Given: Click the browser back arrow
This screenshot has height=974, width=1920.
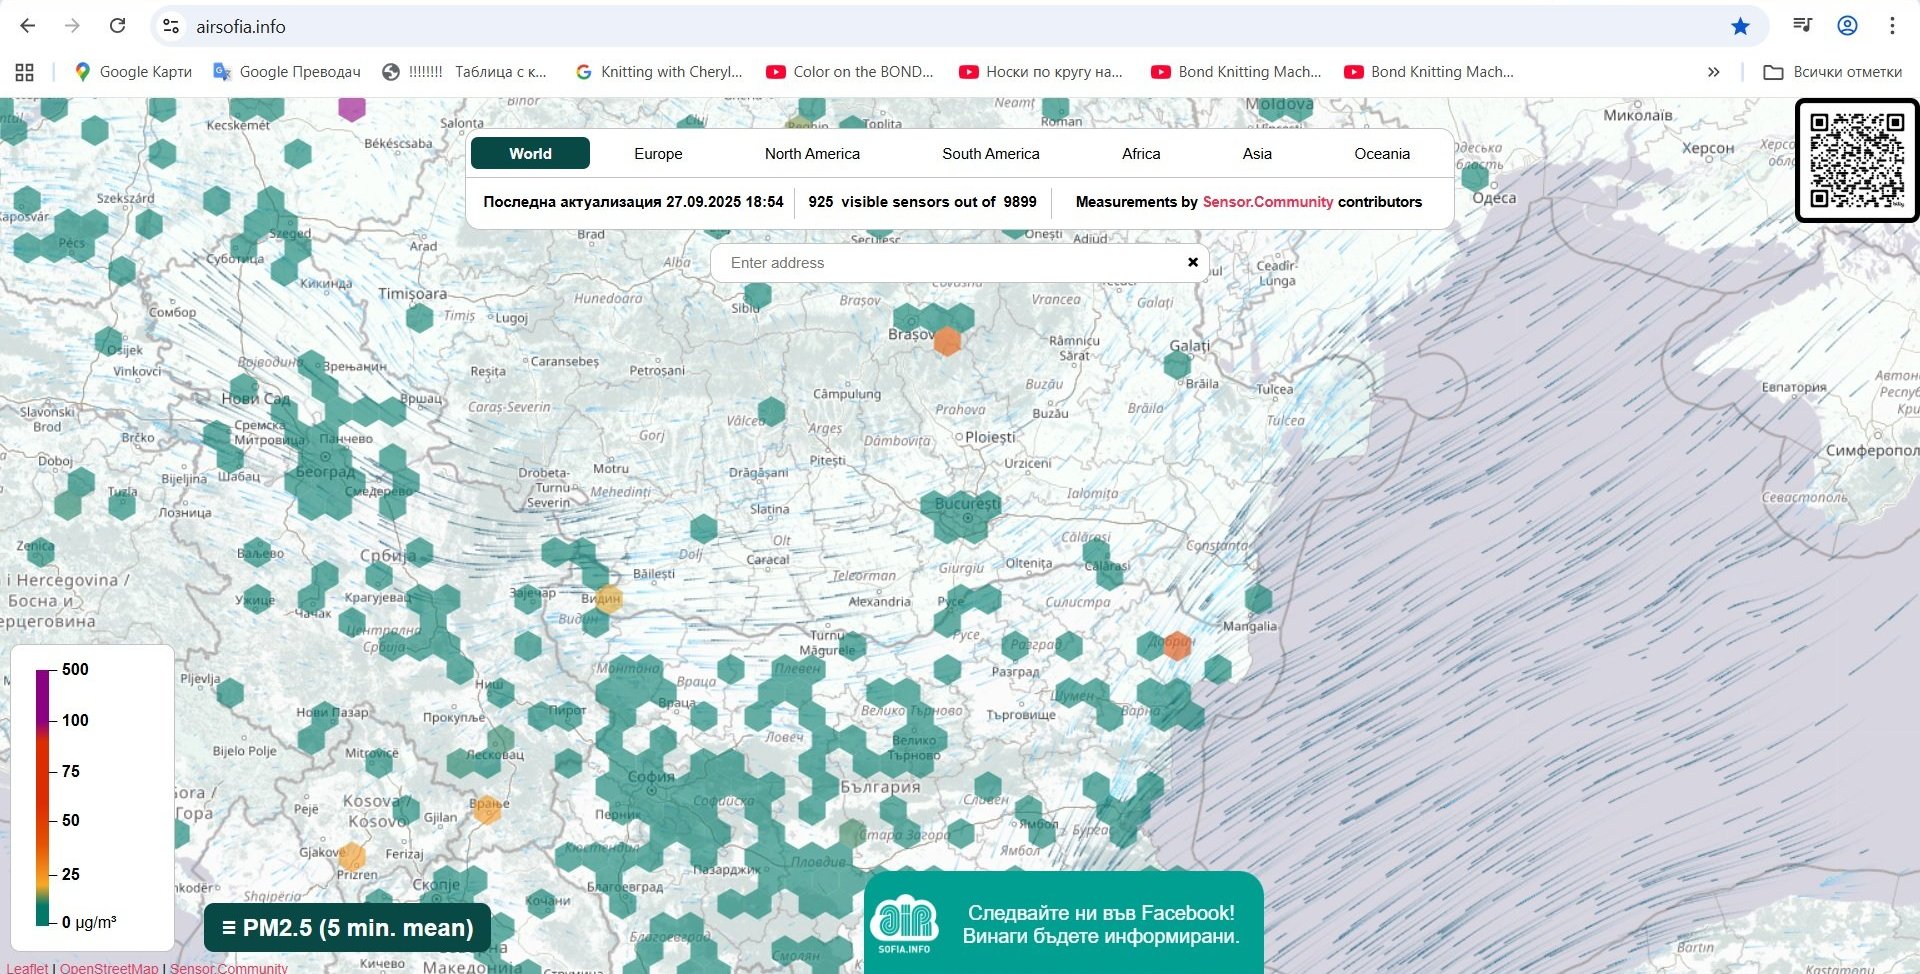Looking at the screenshot, I should 27,26.
